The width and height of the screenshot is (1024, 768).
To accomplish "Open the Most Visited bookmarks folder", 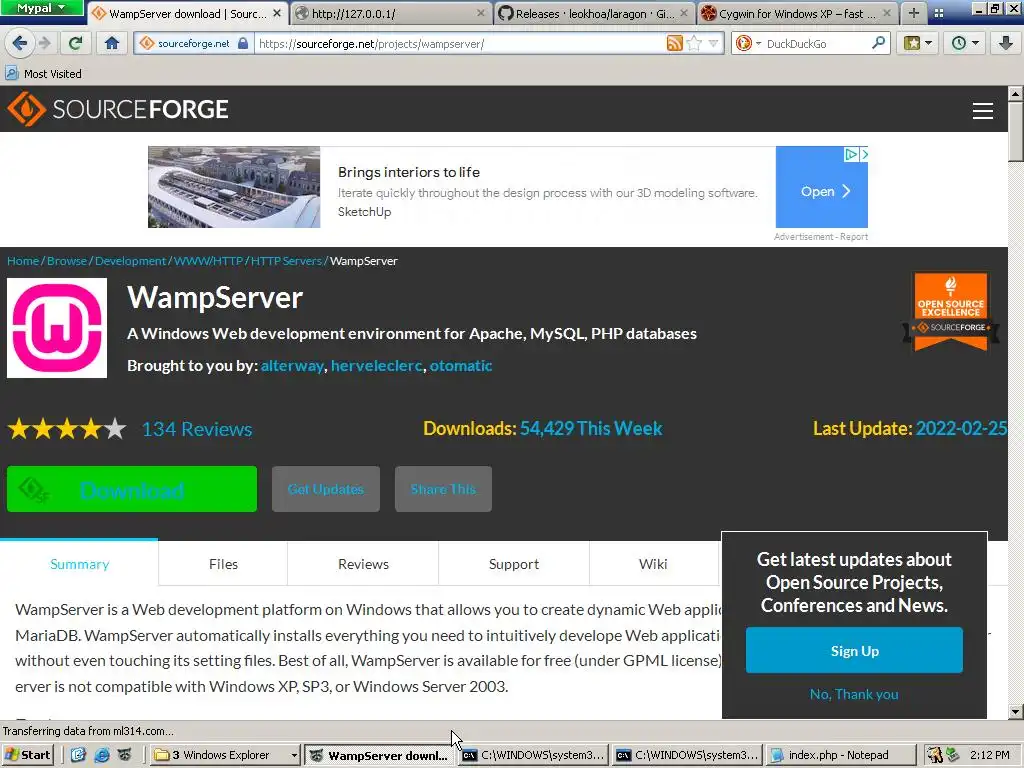I will pyautogui.click(x=43, y=74).
